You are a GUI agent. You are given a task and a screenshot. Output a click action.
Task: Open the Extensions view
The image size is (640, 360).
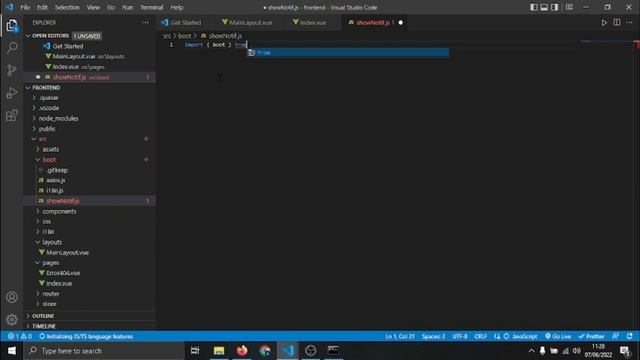[x=12, y=115]
